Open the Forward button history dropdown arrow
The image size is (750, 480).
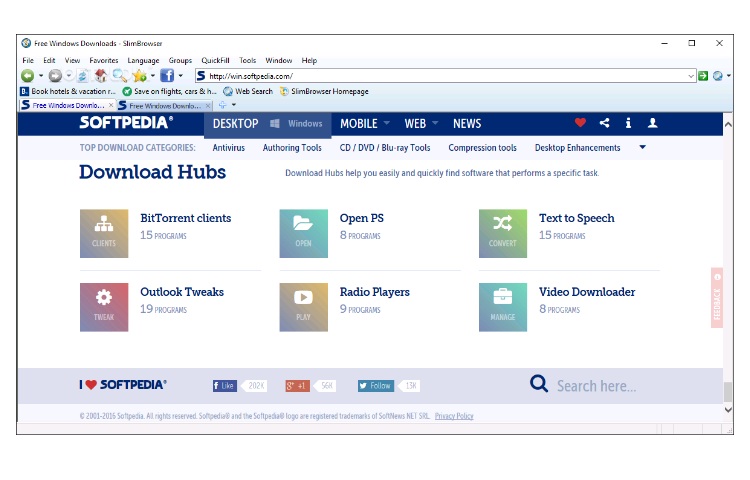click(69, 76)
